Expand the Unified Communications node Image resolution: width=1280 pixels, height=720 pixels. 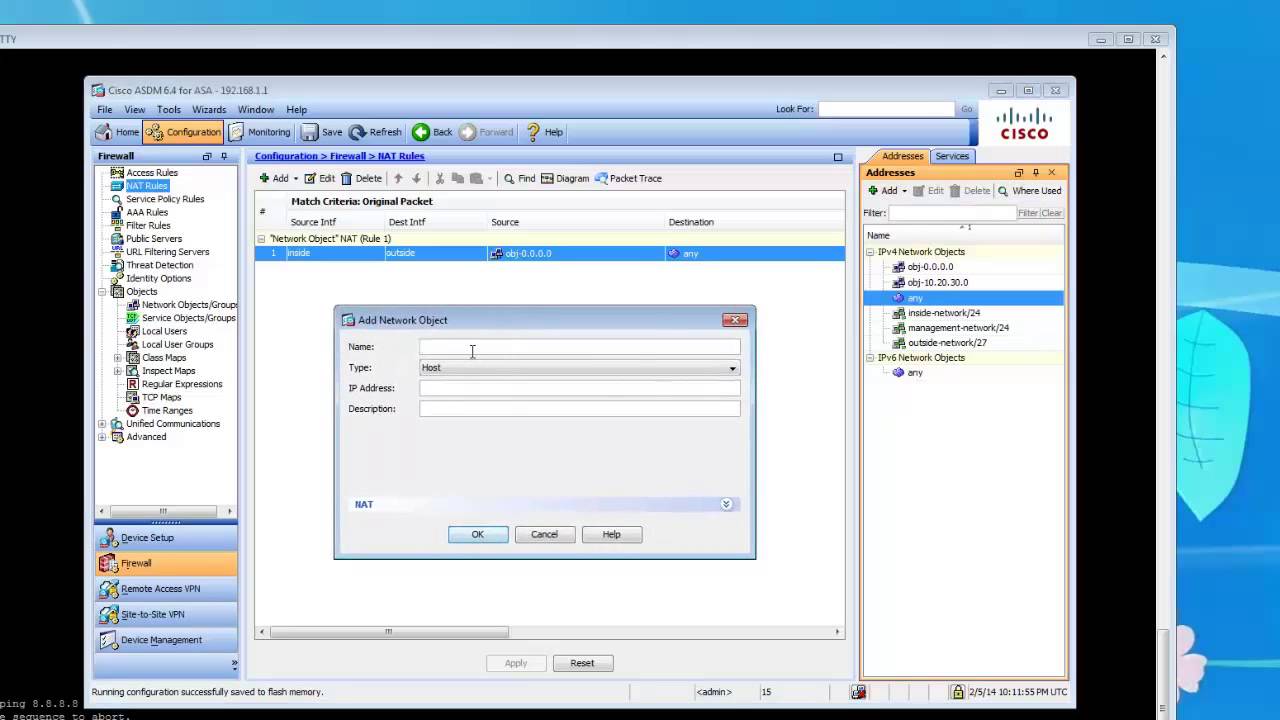coord(102,424)
